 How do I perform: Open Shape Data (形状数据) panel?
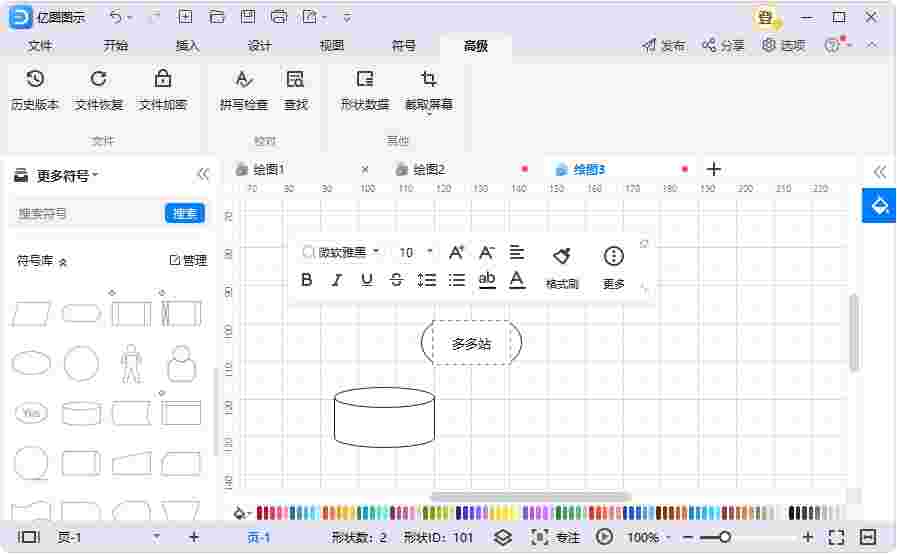[x=364, y=90]
